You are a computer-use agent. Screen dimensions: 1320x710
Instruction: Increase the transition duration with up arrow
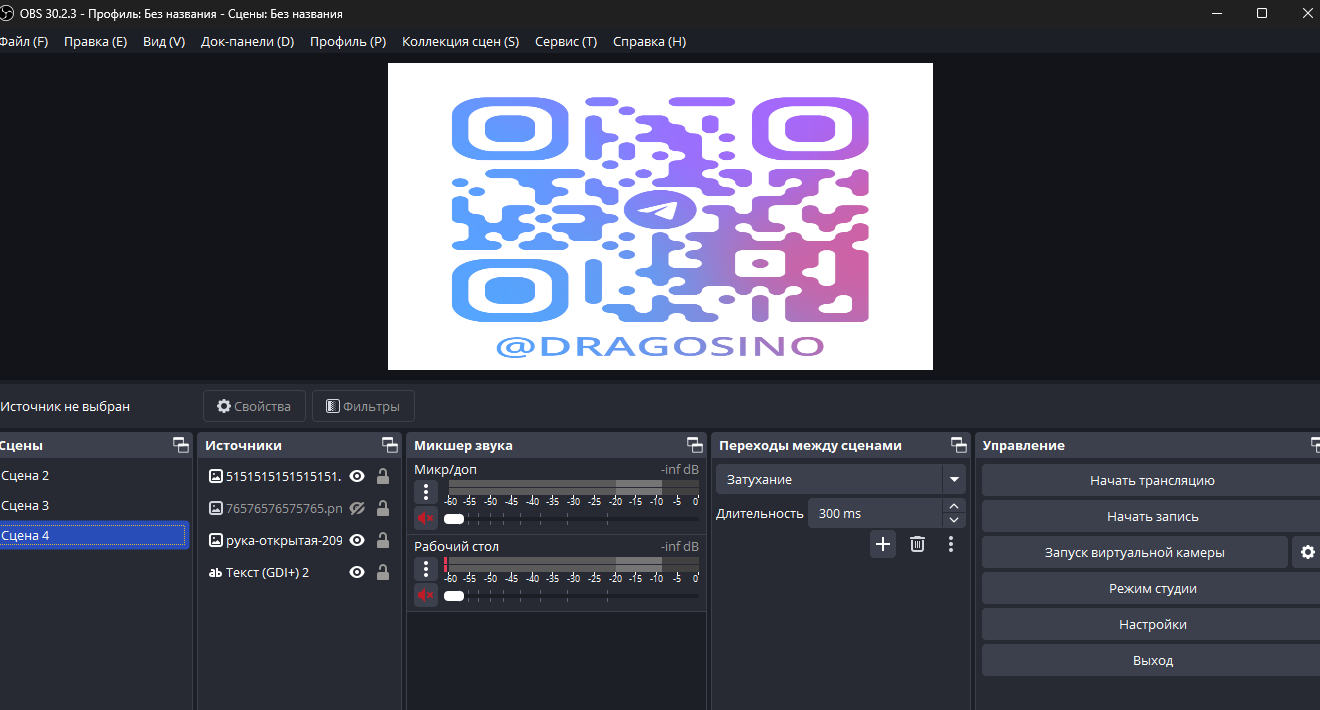point(954,507)
